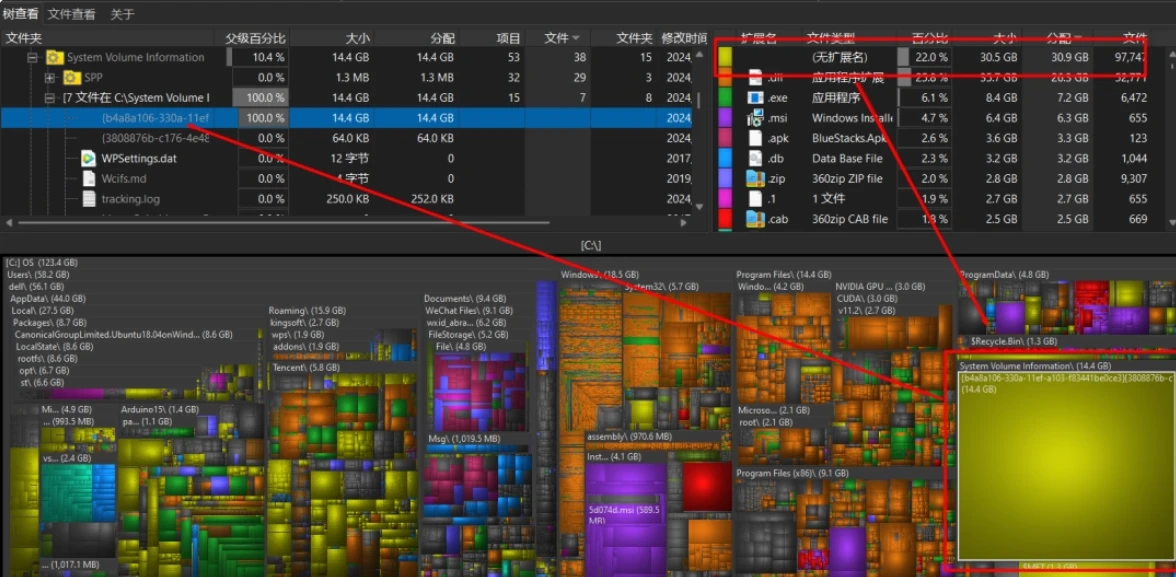Viewport: 1176px width, 577px height.
Task: Click the .db Data Base File icon
Action: click(x=755, y=158)
